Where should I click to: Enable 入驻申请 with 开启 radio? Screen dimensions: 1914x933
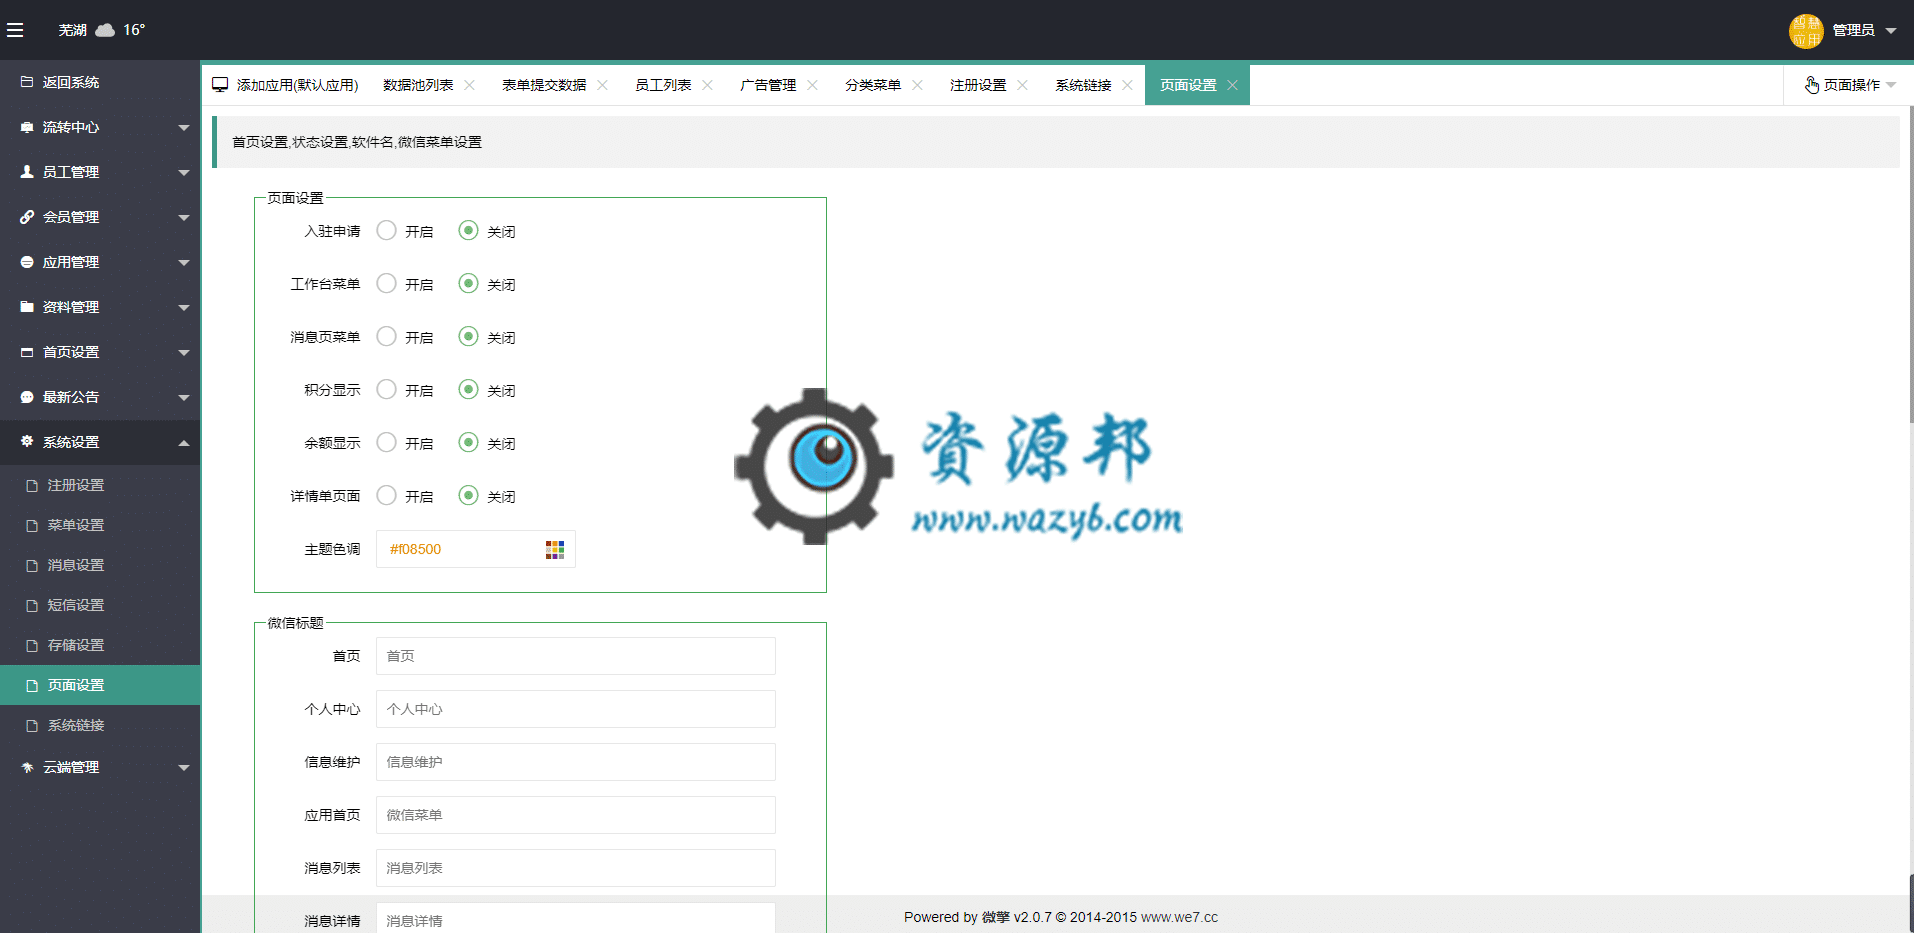click(386, 231)
